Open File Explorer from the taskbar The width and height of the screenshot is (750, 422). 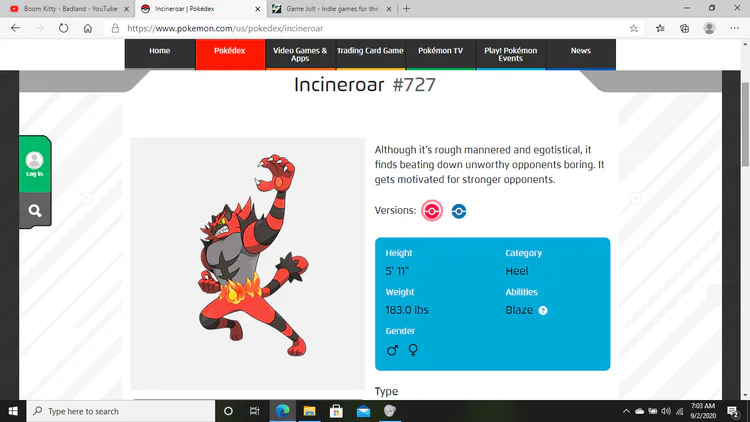pos(309,411)
